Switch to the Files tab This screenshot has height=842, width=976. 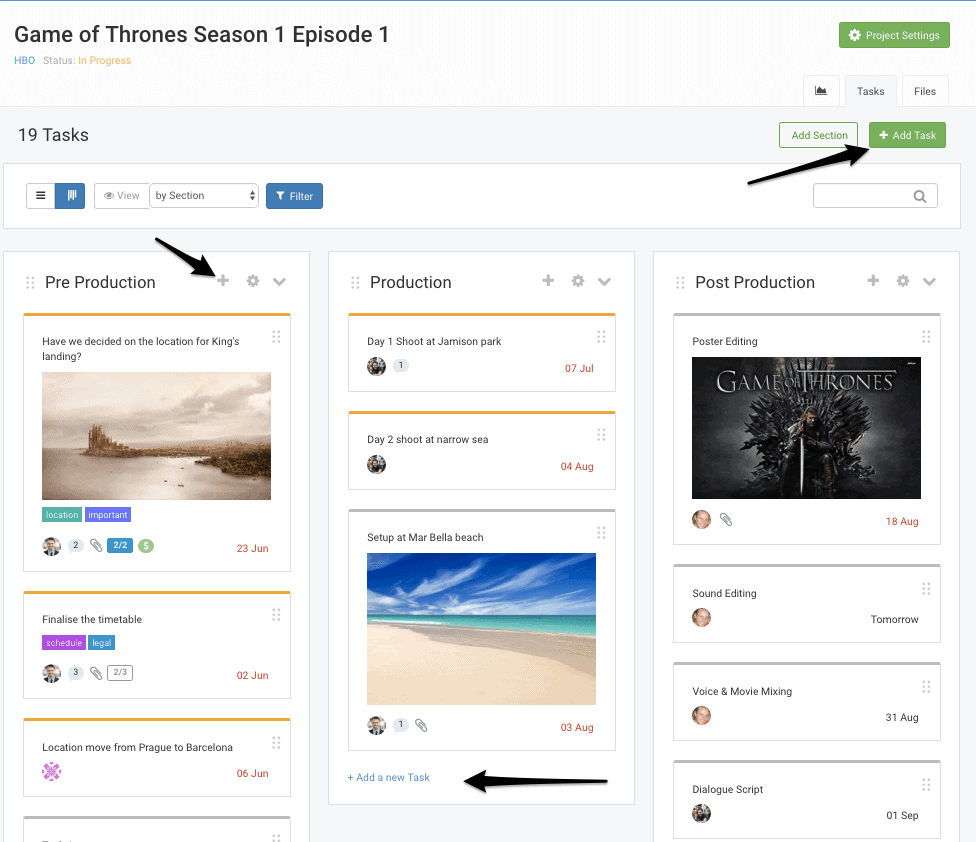point(924,90)
